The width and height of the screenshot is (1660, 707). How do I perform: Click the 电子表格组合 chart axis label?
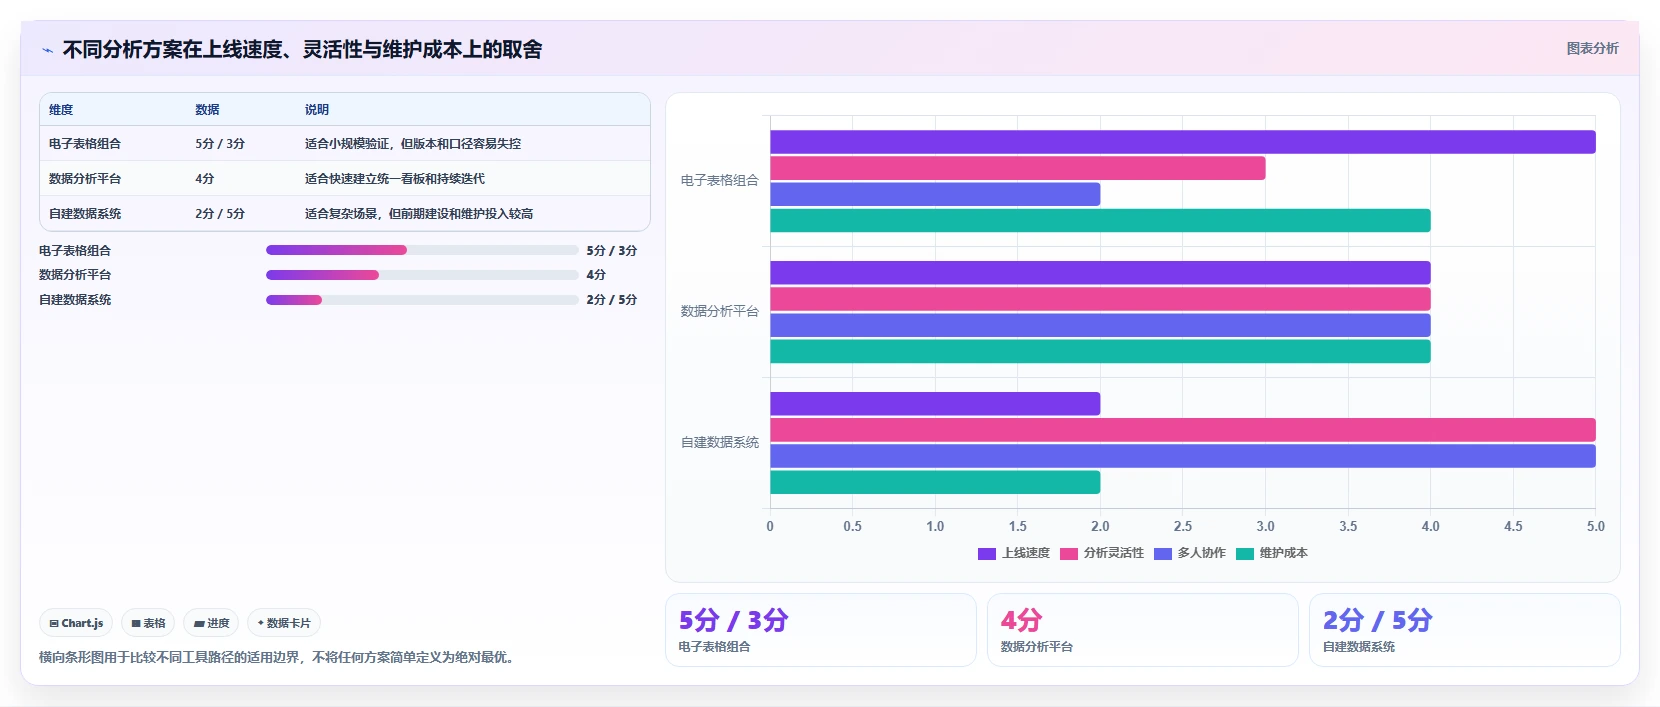coord(720,181)
